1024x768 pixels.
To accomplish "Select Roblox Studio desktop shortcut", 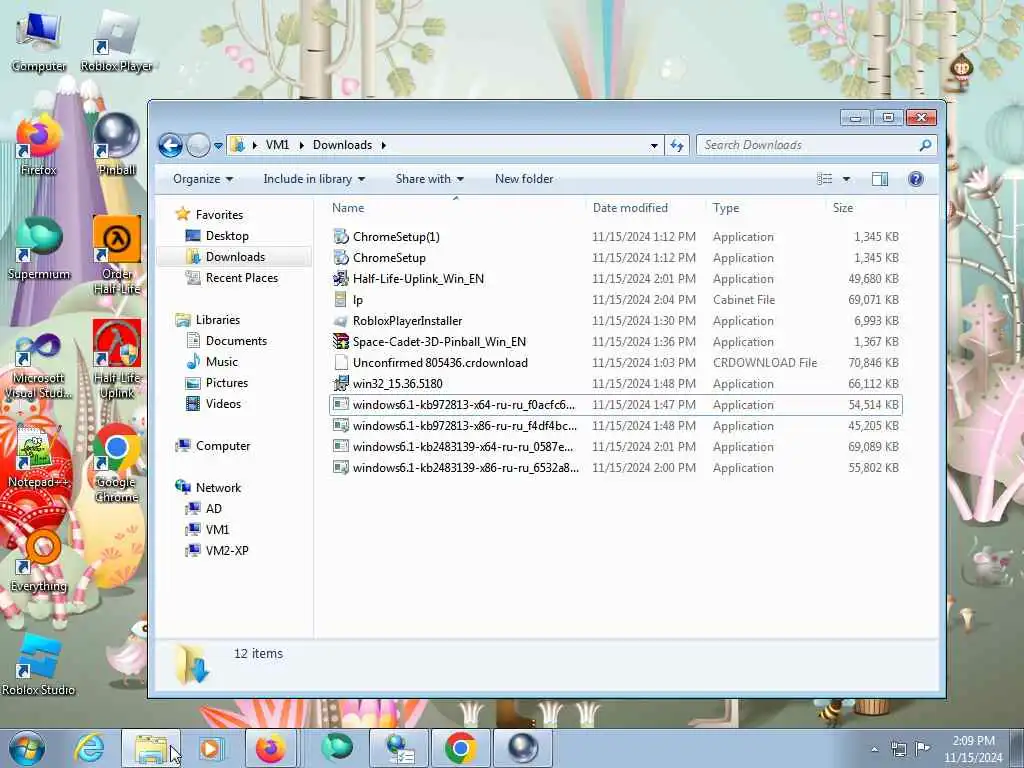I will pos(39,665).
